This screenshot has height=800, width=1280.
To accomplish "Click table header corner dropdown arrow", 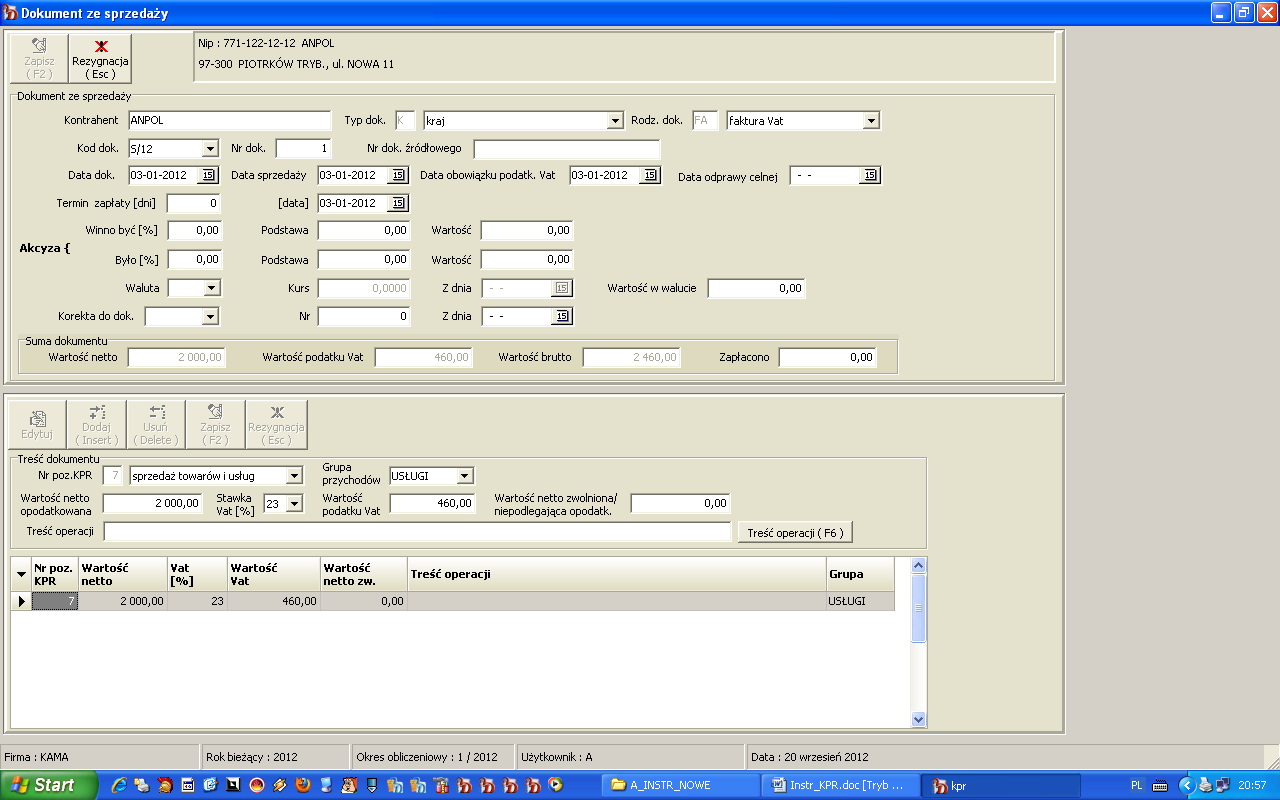I will [x=21, y=574].
